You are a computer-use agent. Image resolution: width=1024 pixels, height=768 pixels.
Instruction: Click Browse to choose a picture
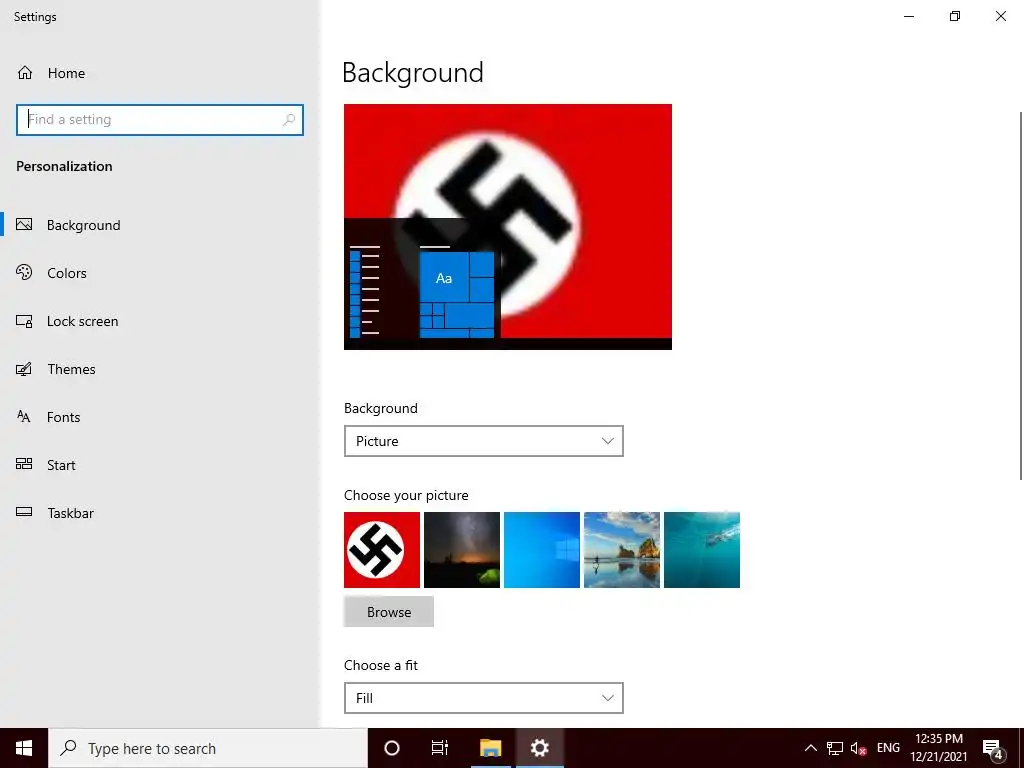pos(389,612)
